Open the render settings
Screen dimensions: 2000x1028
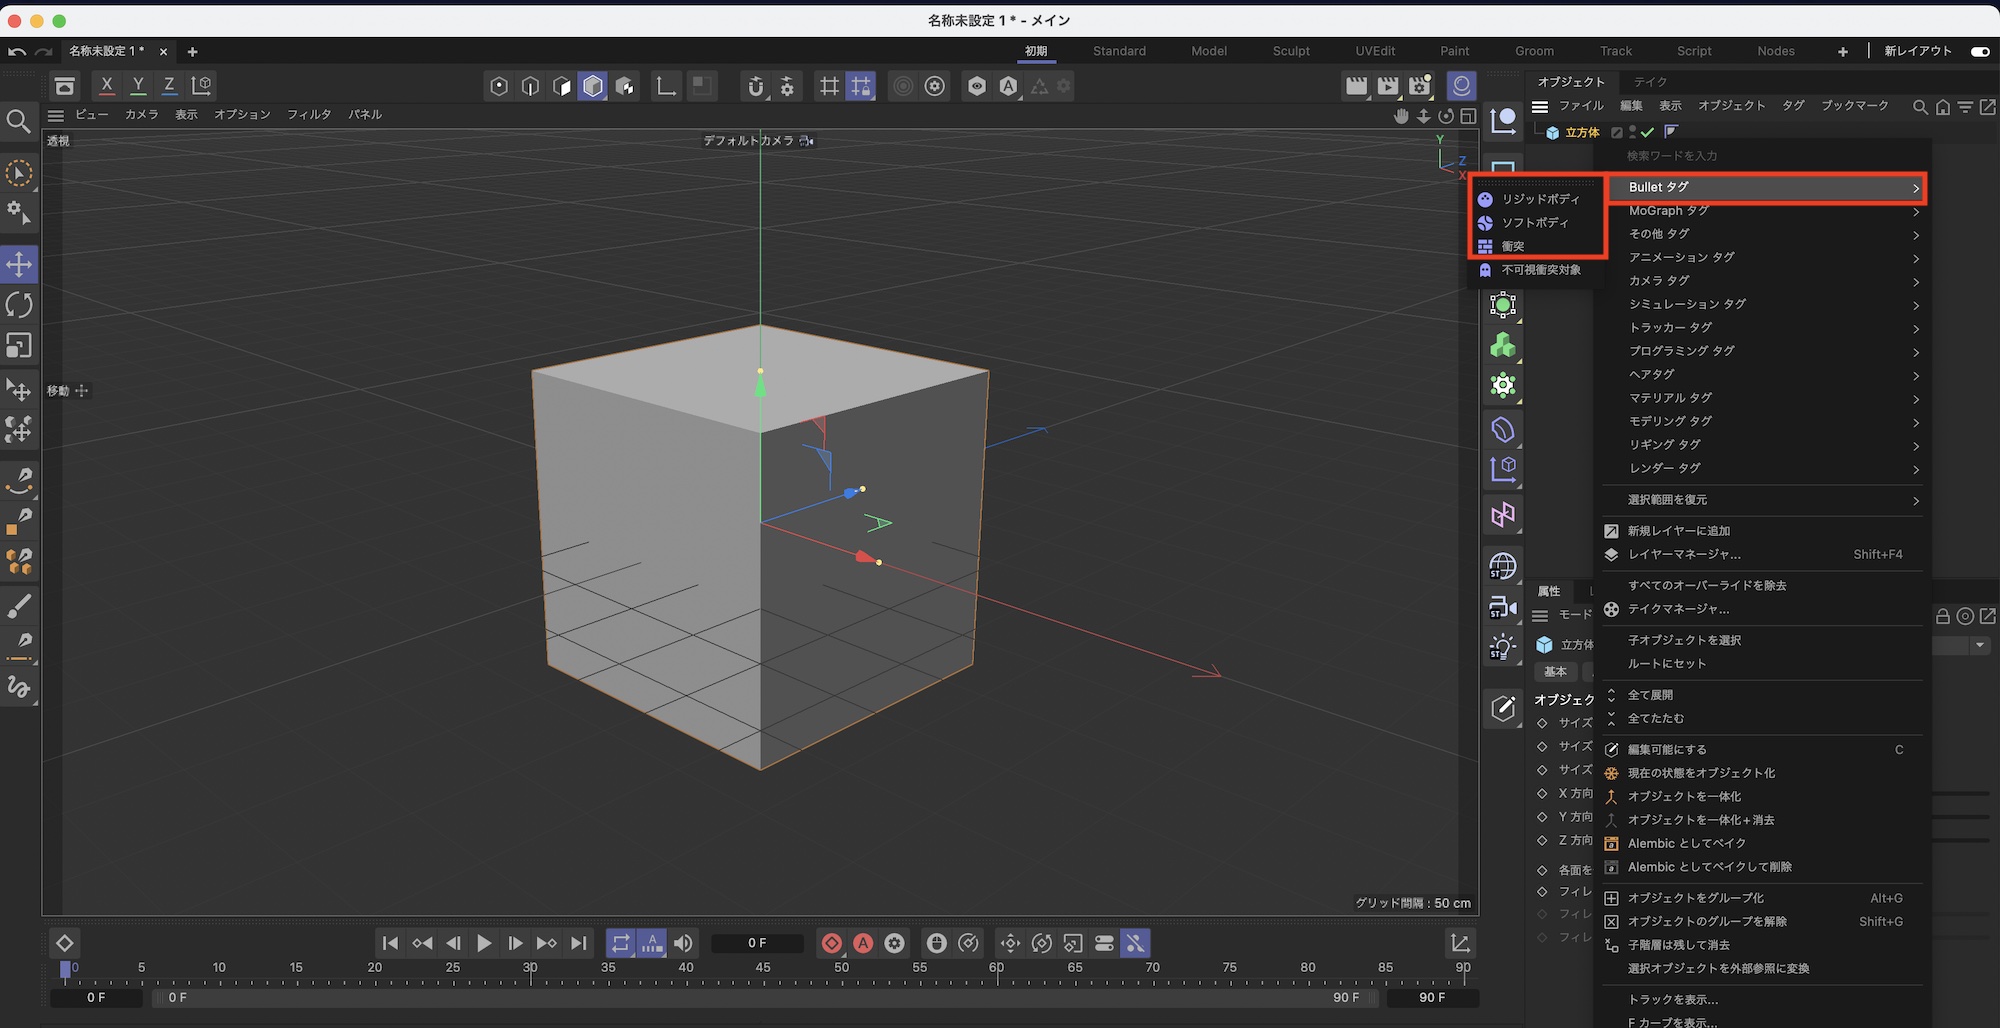pos(1420,86)
